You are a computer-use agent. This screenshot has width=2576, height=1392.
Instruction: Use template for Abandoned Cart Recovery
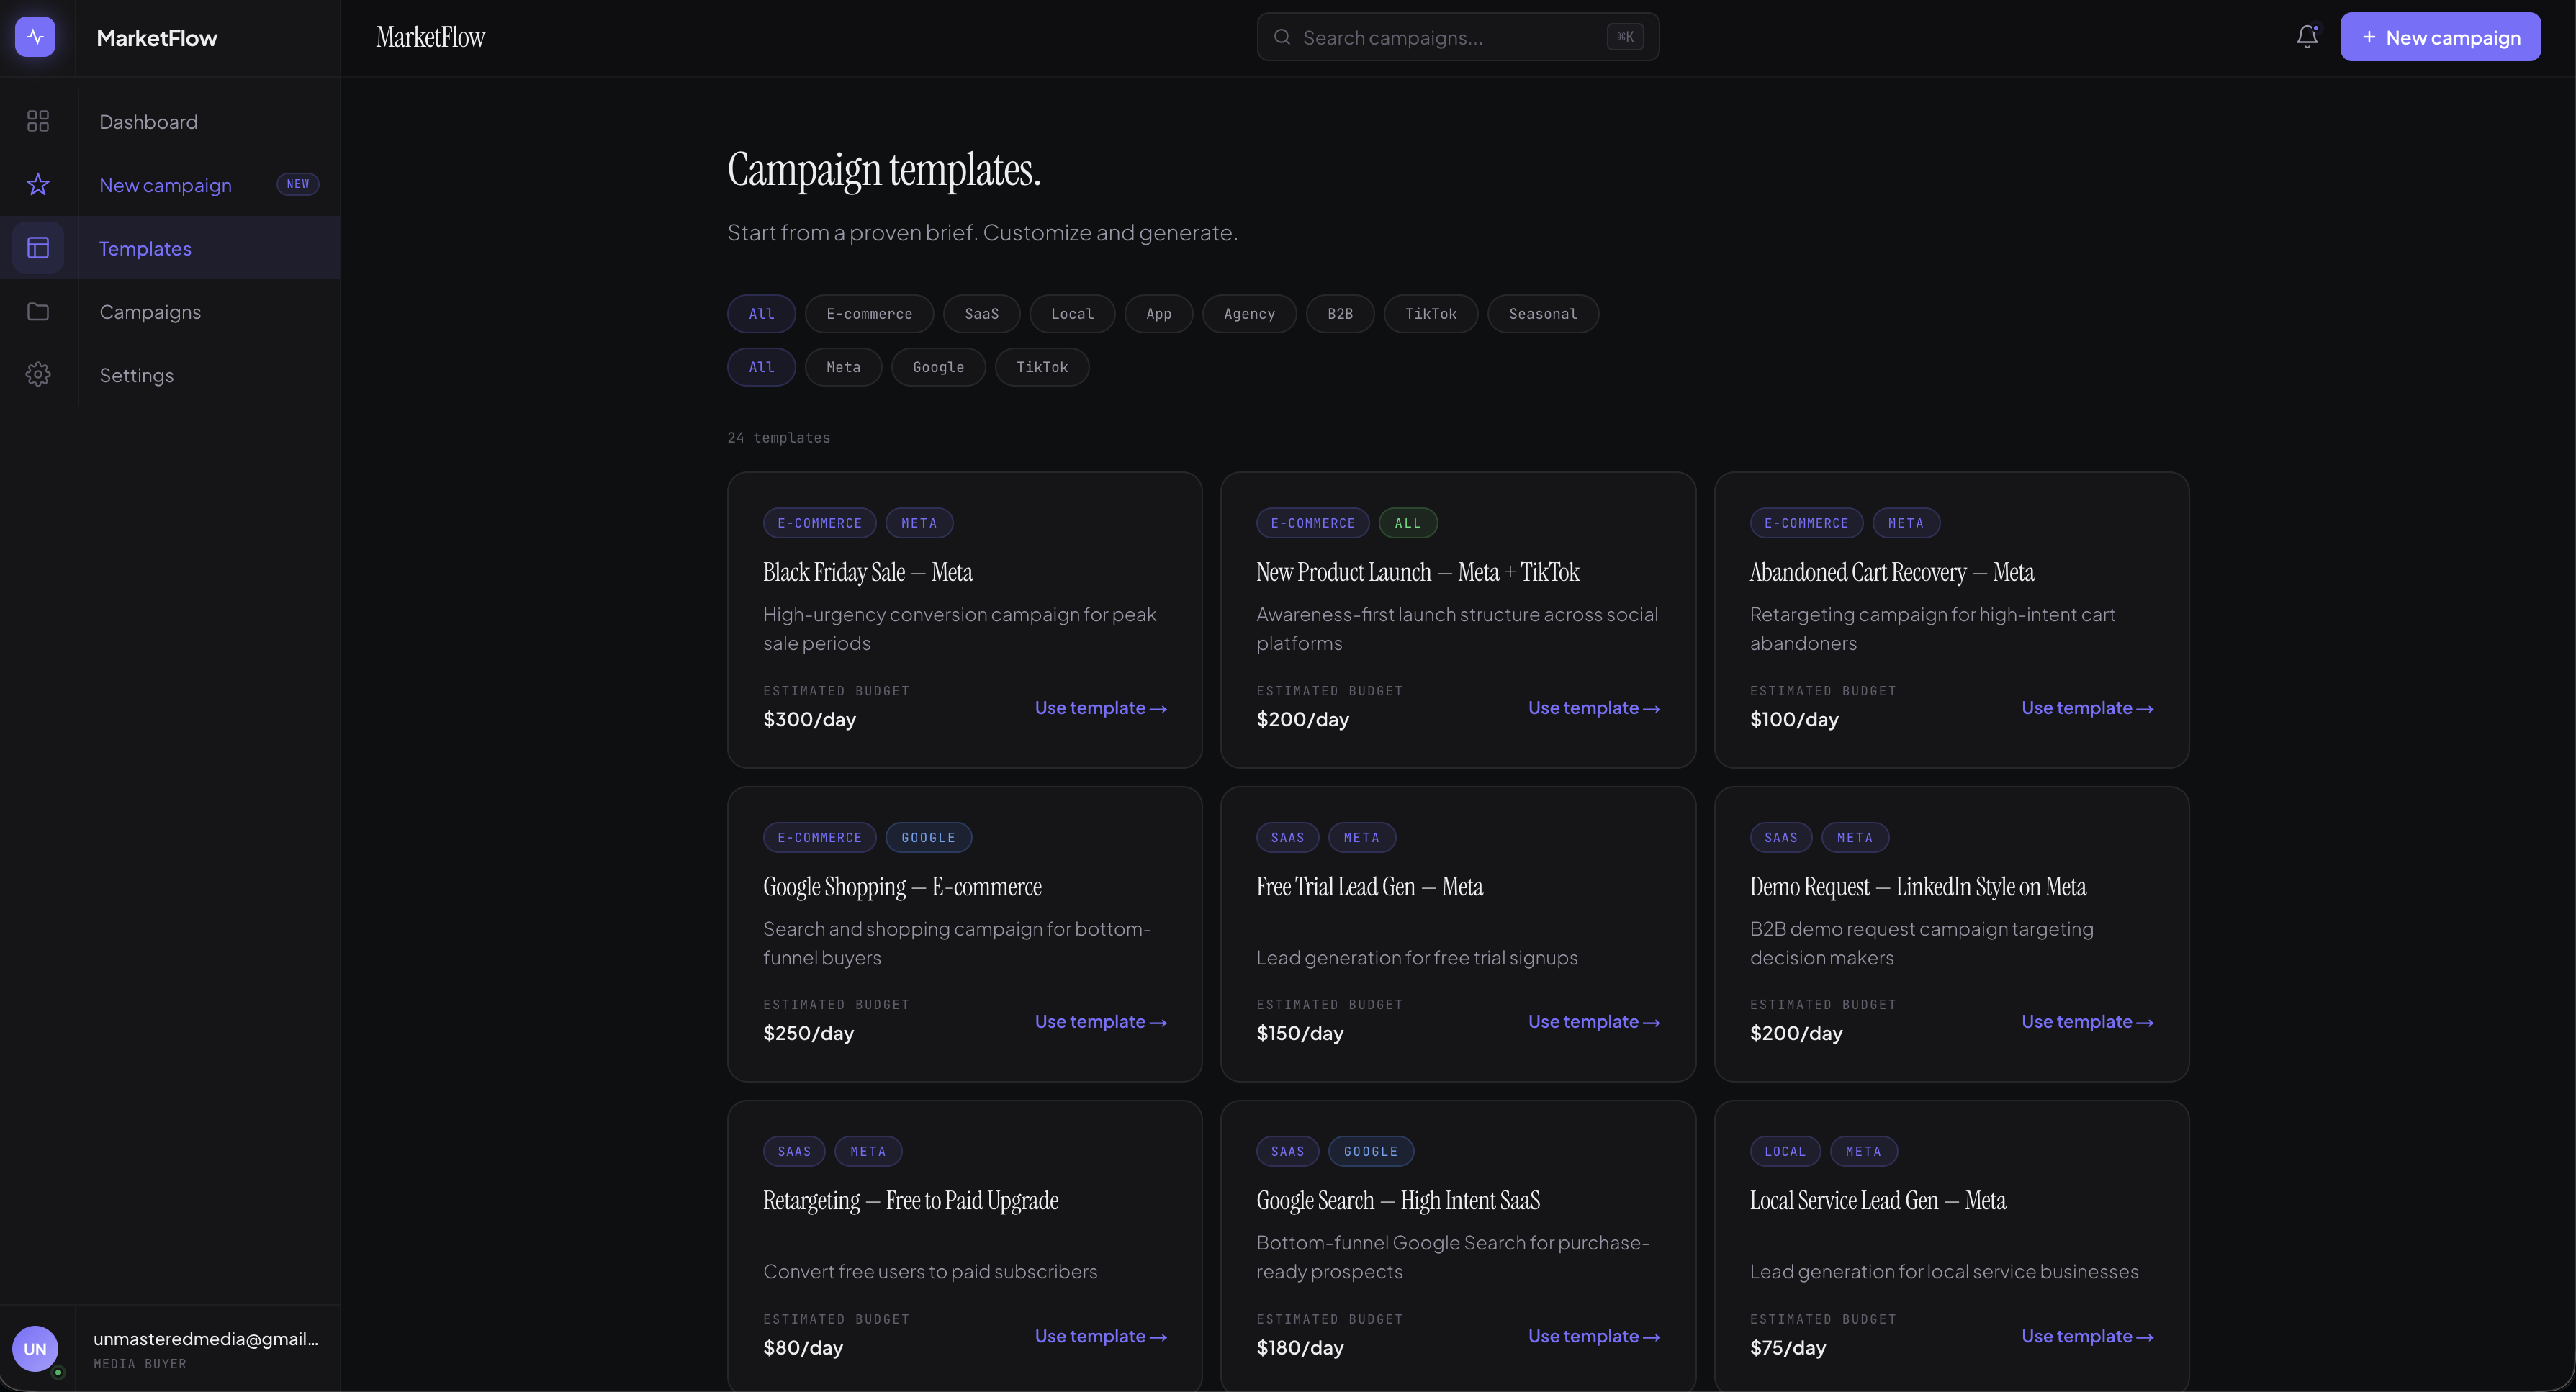point(2087,707)
